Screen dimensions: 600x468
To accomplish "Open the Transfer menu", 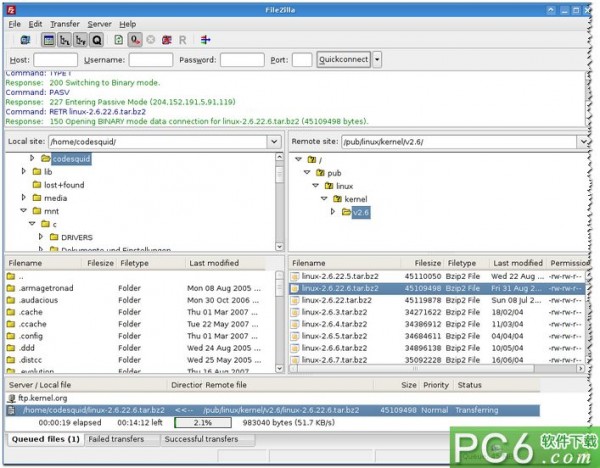I will click(65, 24).
